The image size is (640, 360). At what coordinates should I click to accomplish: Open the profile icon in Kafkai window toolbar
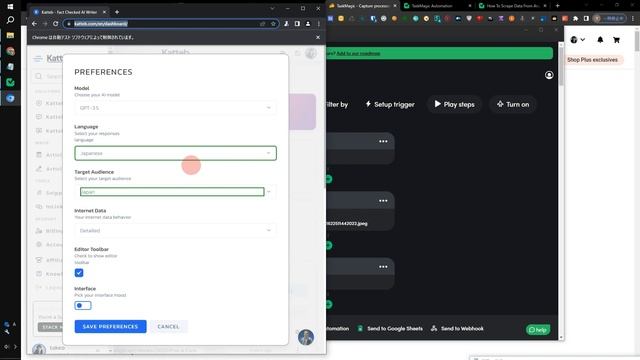click(x=308, y=24)
